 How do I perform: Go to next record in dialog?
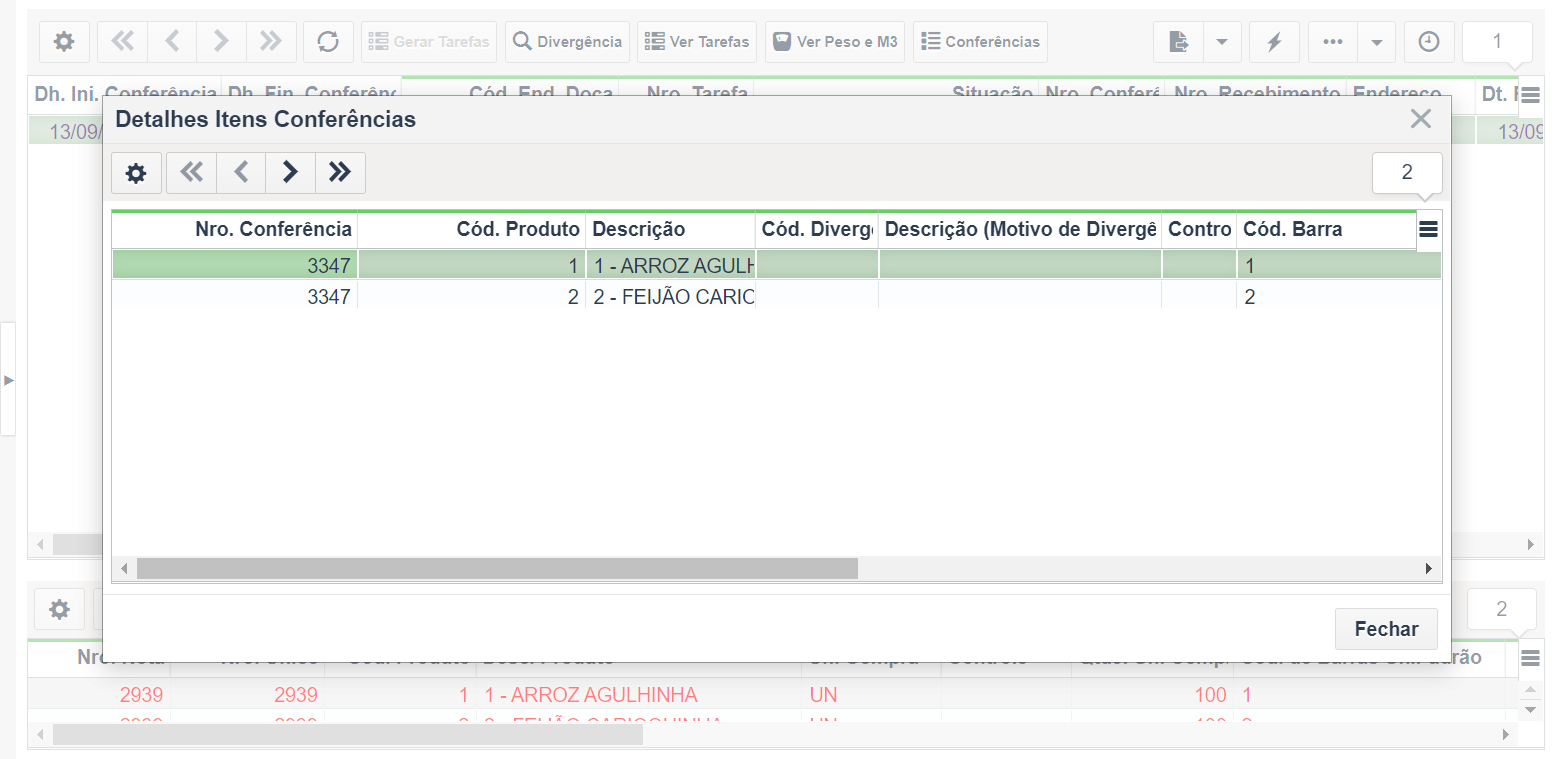[290, 173]
